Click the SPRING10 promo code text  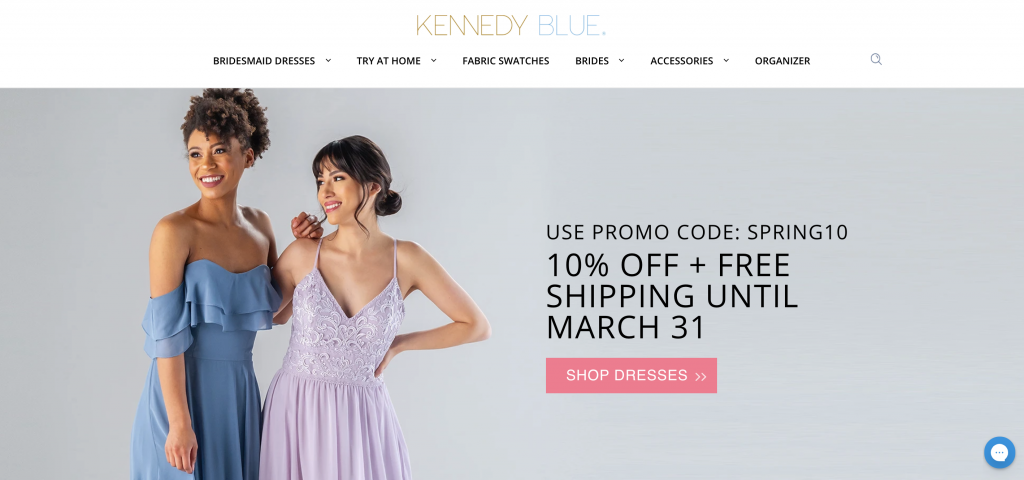[797, 232]
